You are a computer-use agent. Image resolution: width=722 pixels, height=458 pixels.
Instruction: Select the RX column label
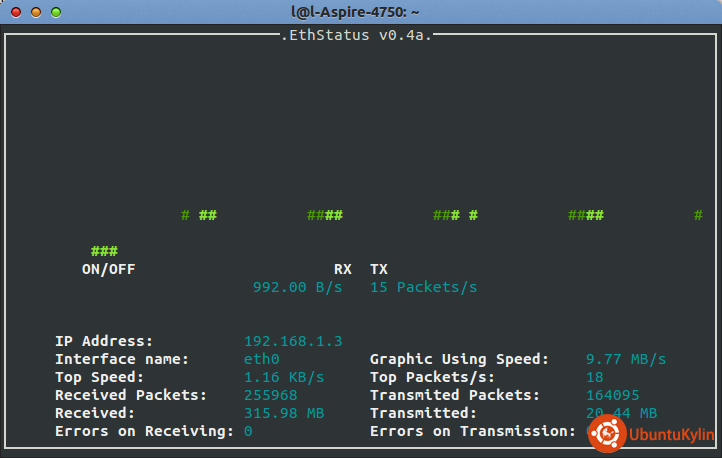tap(342, 269)
